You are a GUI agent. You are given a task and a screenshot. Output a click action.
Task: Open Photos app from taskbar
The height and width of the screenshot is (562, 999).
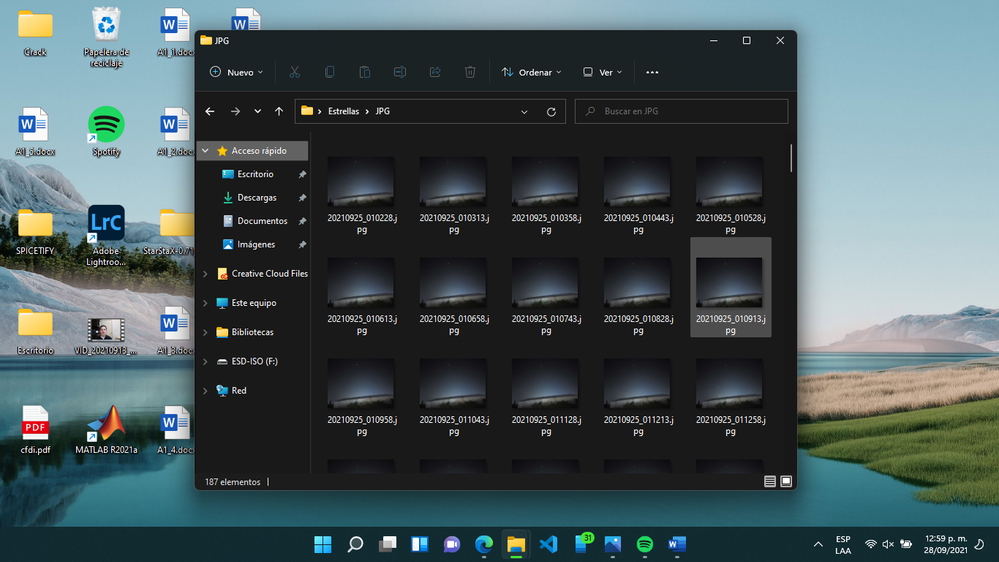(613, 544)
